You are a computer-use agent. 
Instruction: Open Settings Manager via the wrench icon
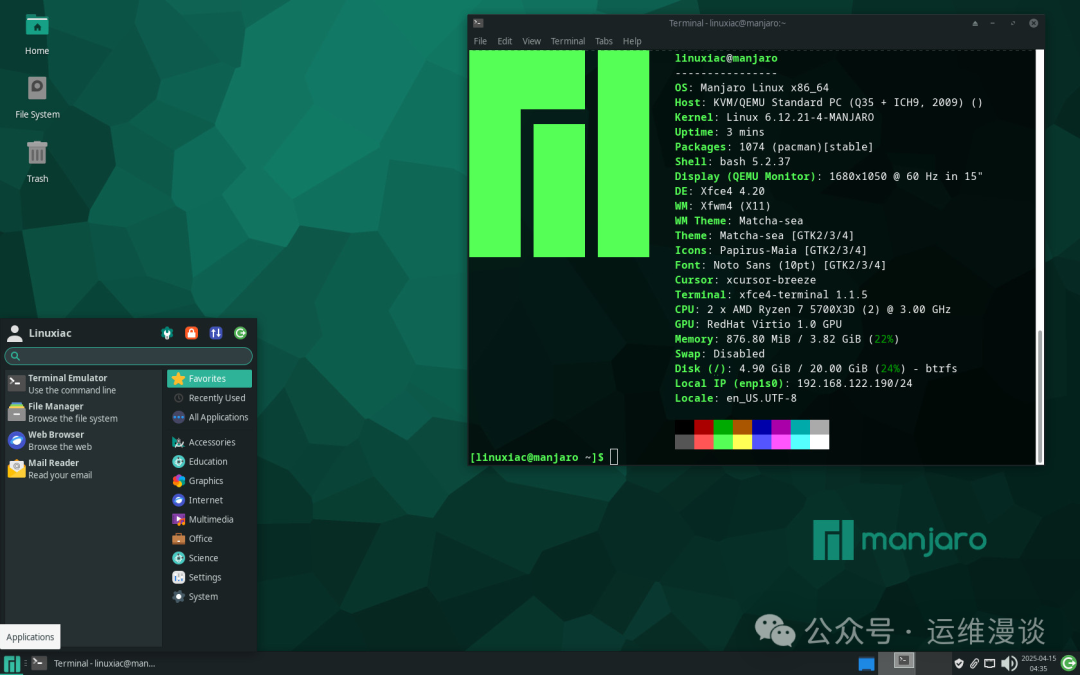[x=167, y=332]
